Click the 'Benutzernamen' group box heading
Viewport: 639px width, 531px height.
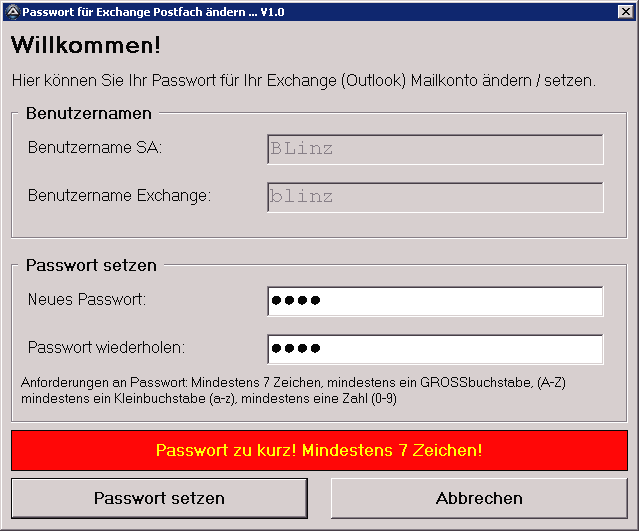[89, 113]
